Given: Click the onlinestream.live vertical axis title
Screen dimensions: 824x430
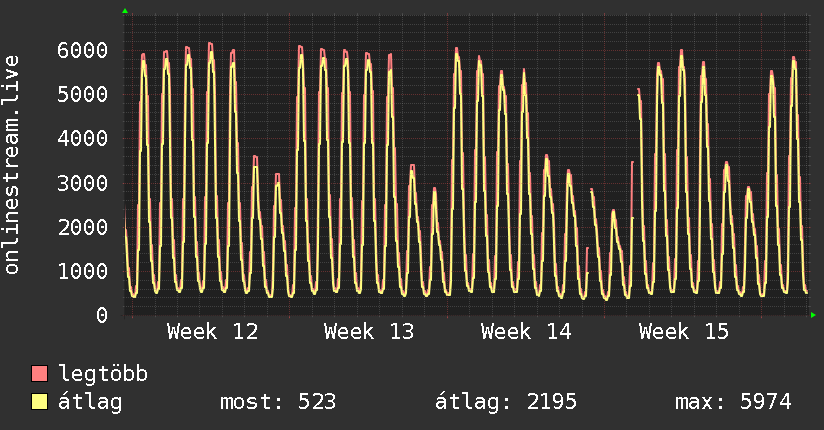Looking at the screenshot, I should pos(12,165).
